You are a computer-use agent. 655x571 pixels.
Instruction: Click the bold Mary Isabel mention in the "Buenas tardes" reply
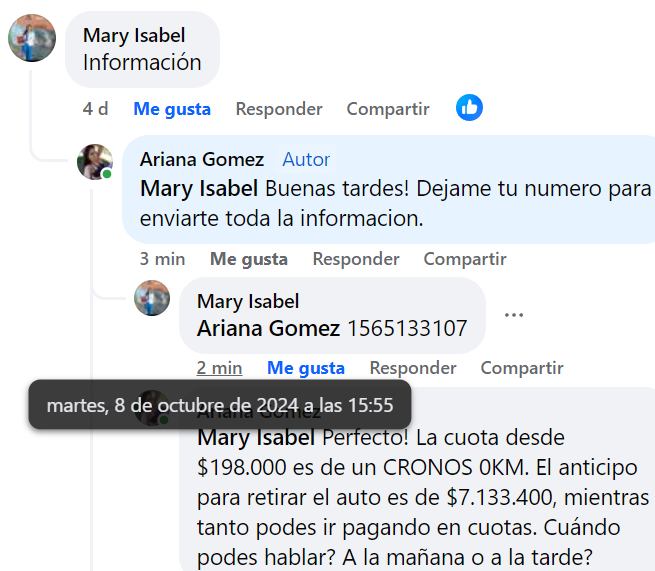click(201, 188)
